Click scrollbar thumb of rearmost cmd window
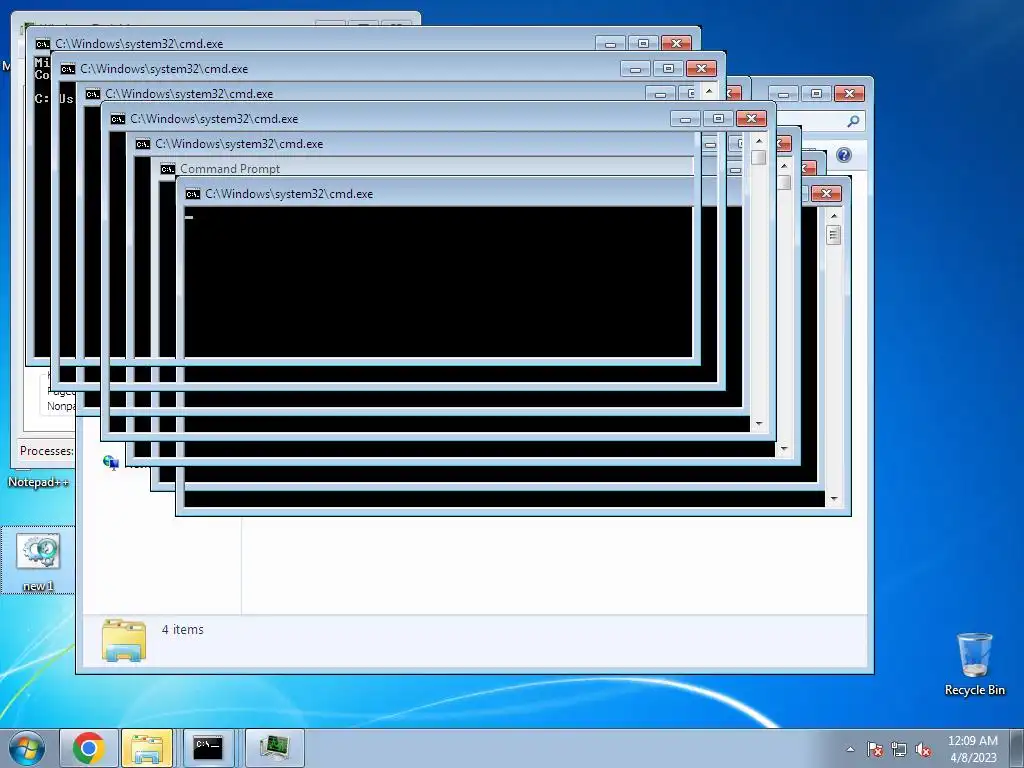The width and height of the screenshot is (1024, 768). point(833,234)
